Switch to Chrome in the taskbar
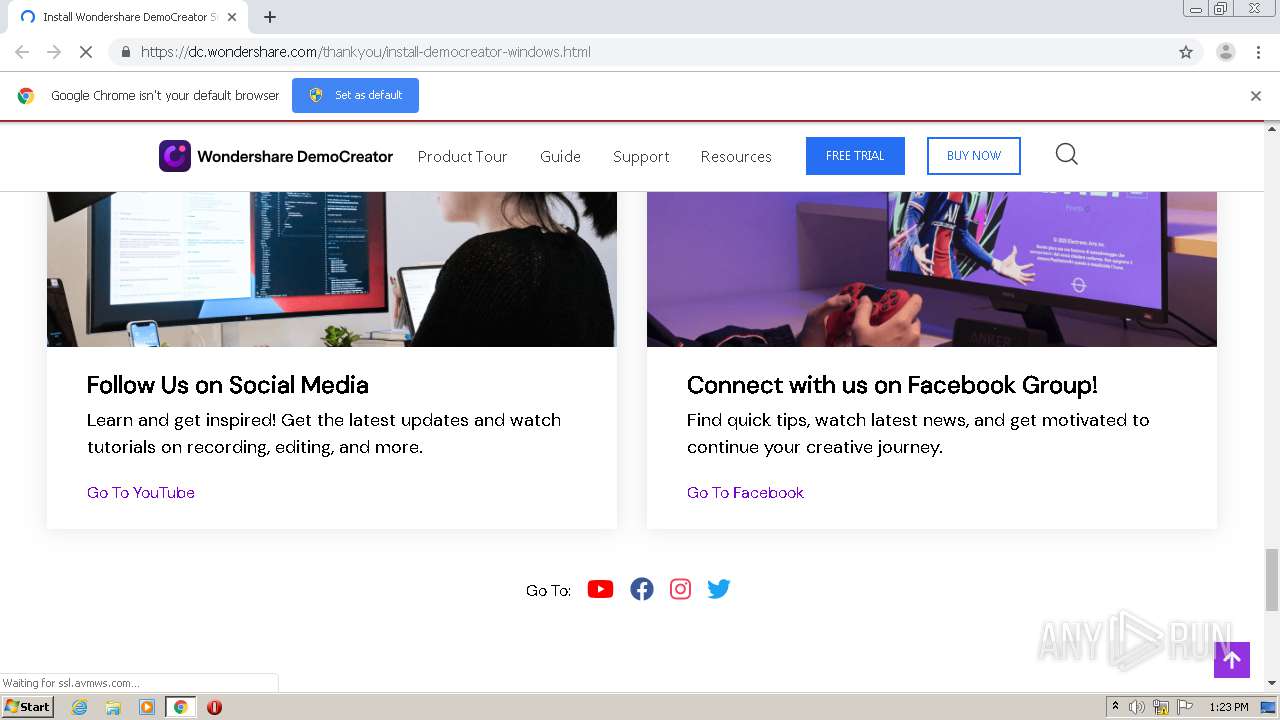This screenshot has width=1280, height=720. [x=180, y=707]
